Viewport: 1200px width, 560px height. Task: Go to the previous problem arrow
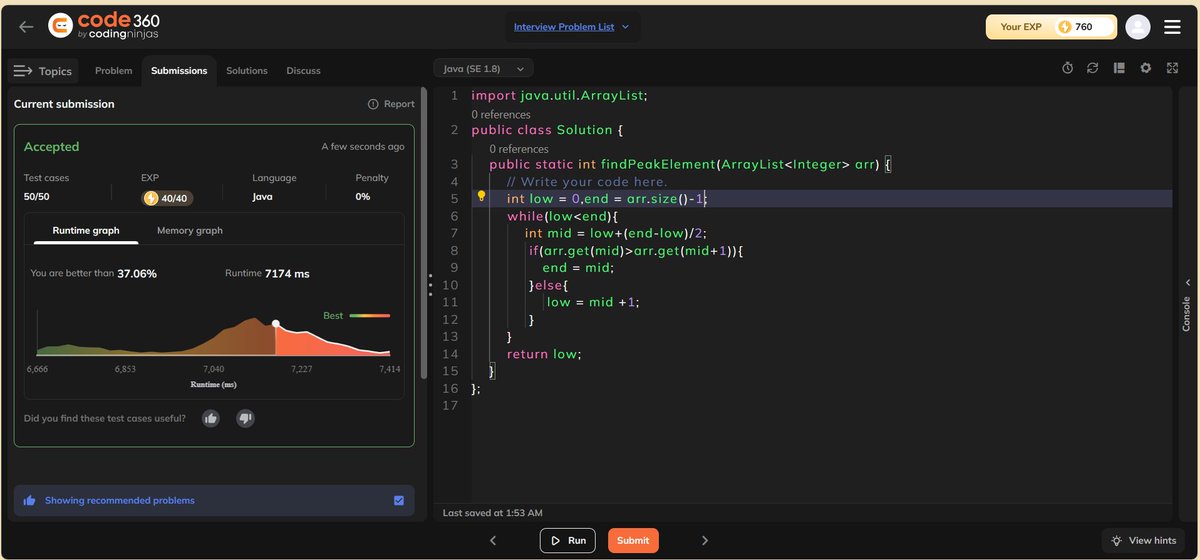click(493, 540)
